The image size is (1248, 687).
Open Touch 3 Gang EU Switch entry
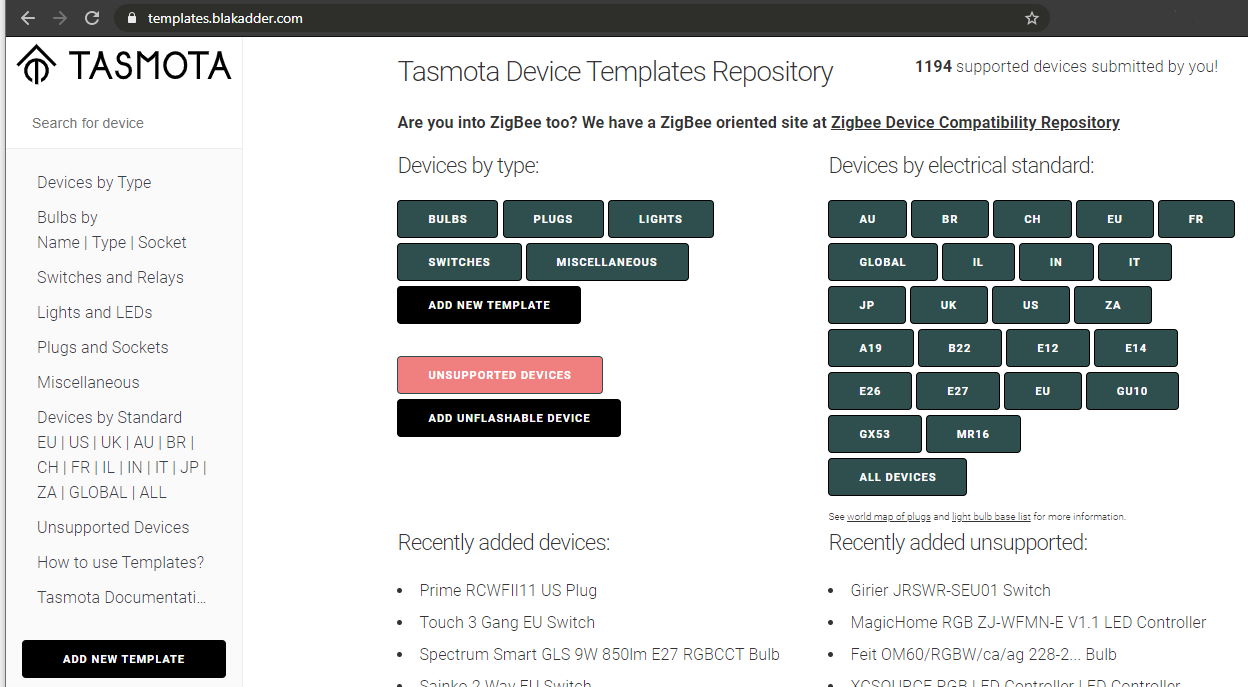click(x=507, y=622)
